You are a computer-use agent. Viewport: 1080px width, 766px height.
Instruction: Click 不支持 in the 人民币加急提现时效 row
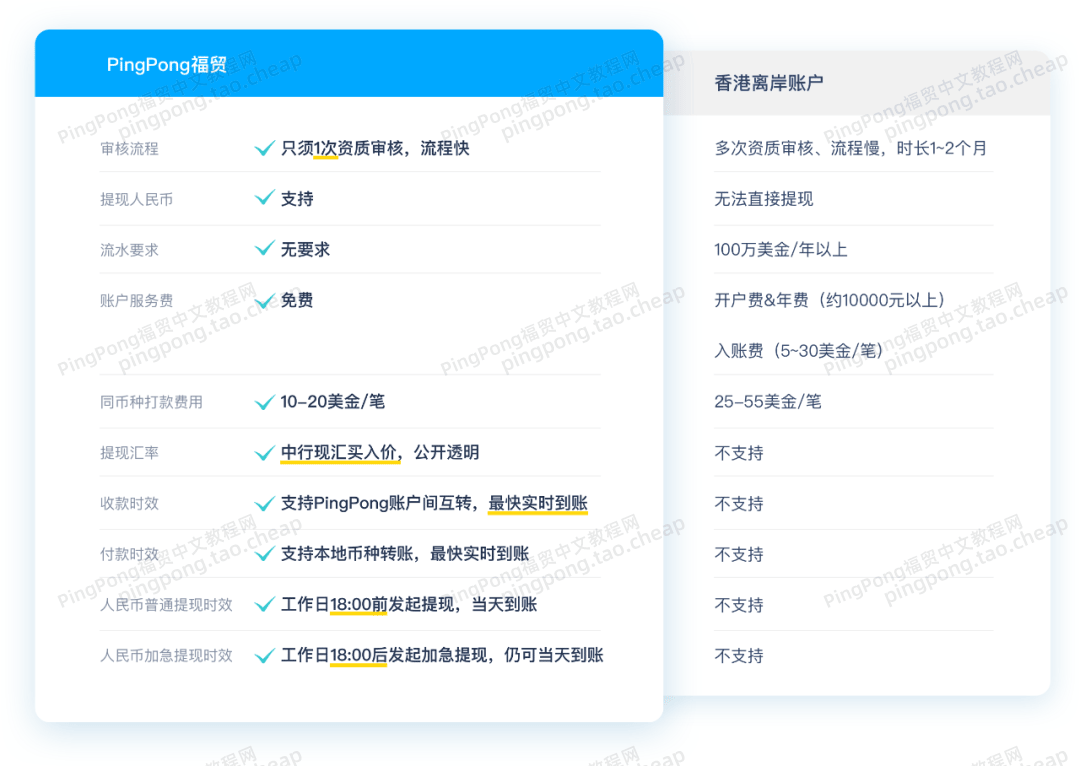click(739, 656)
